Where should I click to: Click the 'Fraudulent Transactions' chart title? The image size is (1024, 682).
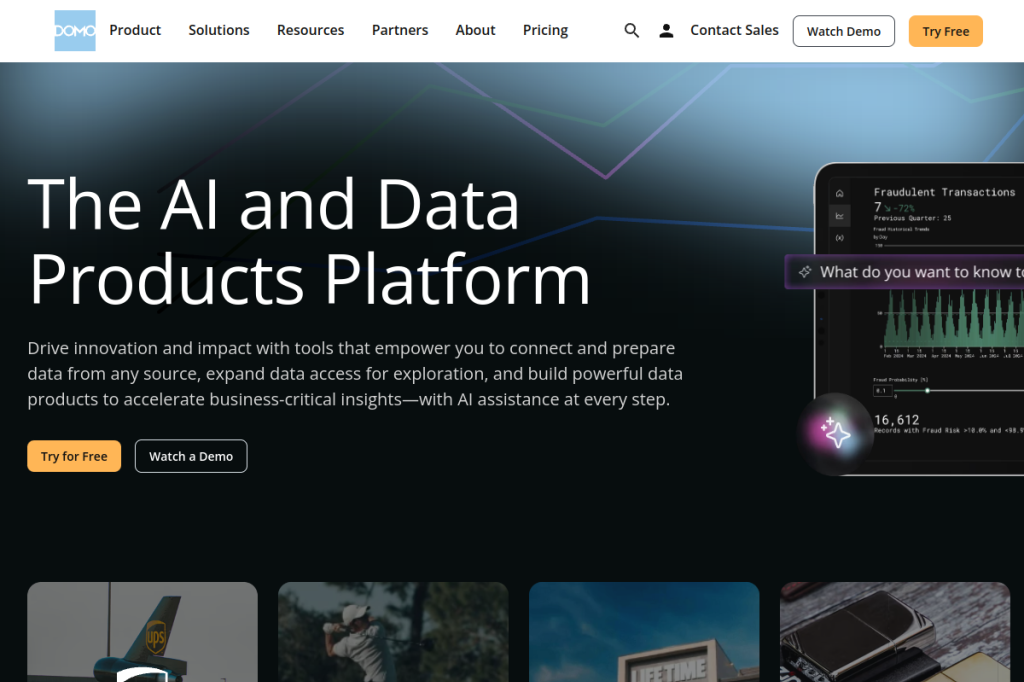click(x=944, y=192)
